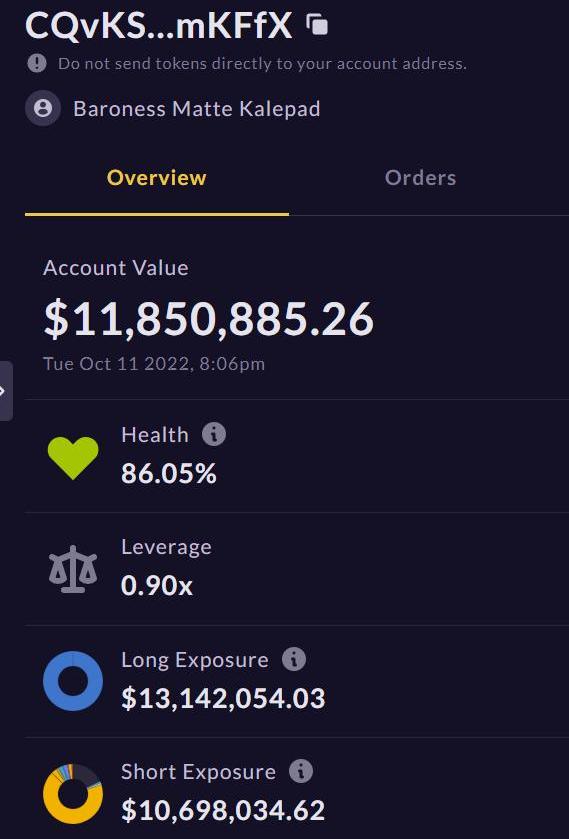Click the $13,142,054.03 long exposure amount
Image resolution: width=569 pixels, height=839 pixels.
point(223,698)
